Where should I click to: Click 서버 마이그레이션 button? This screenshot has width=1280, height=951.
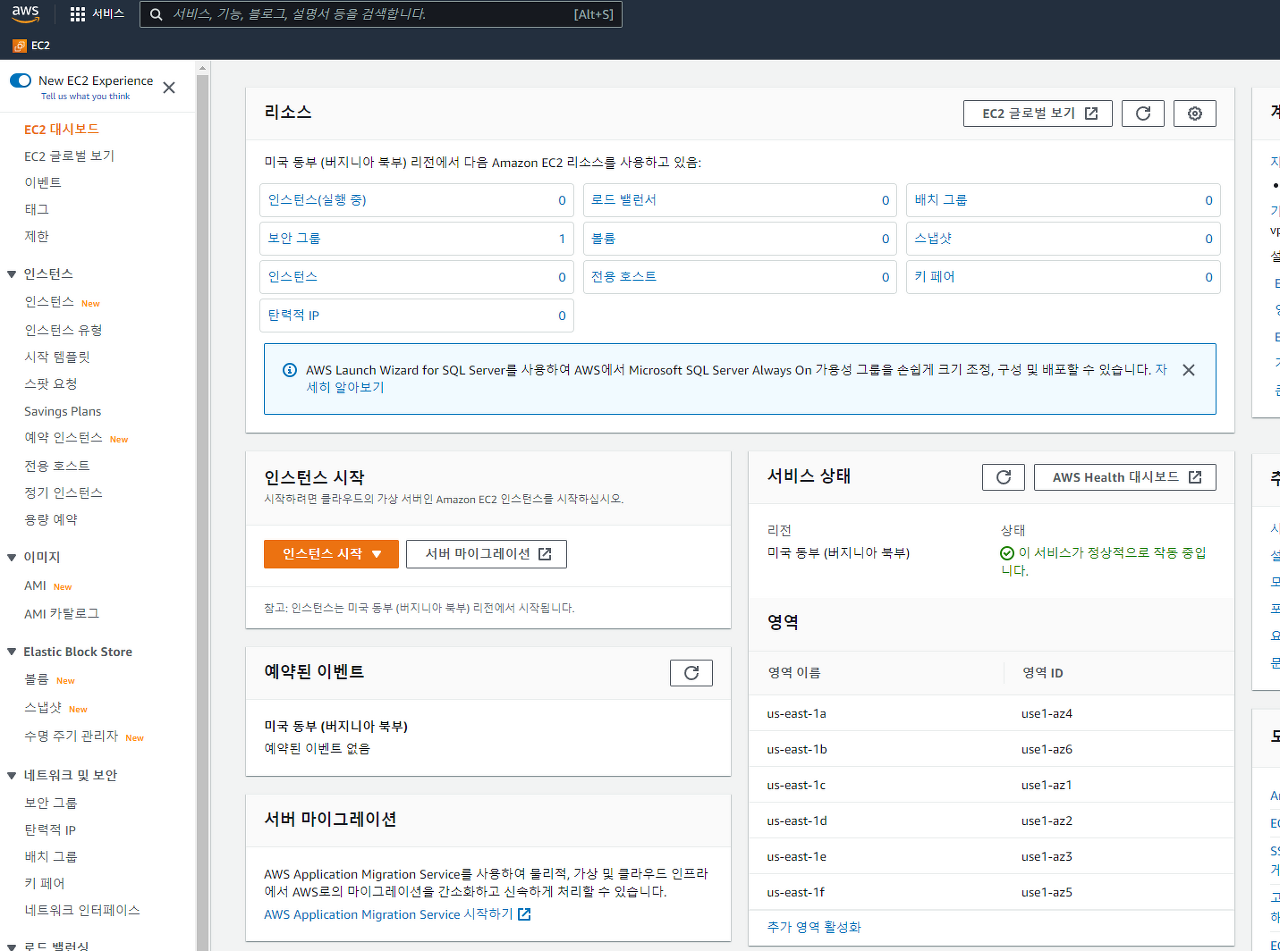coord(486,554)
